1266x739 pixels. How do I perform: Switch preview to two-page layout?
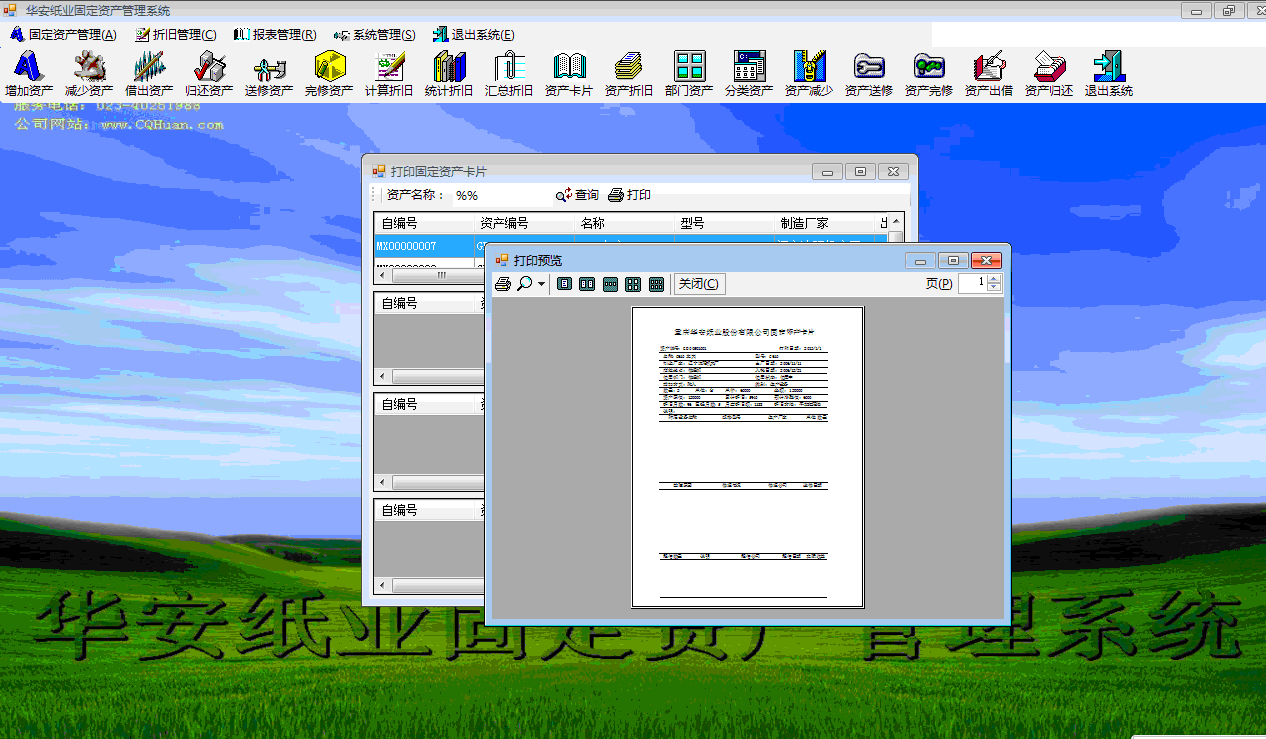(x=587, y=284)
